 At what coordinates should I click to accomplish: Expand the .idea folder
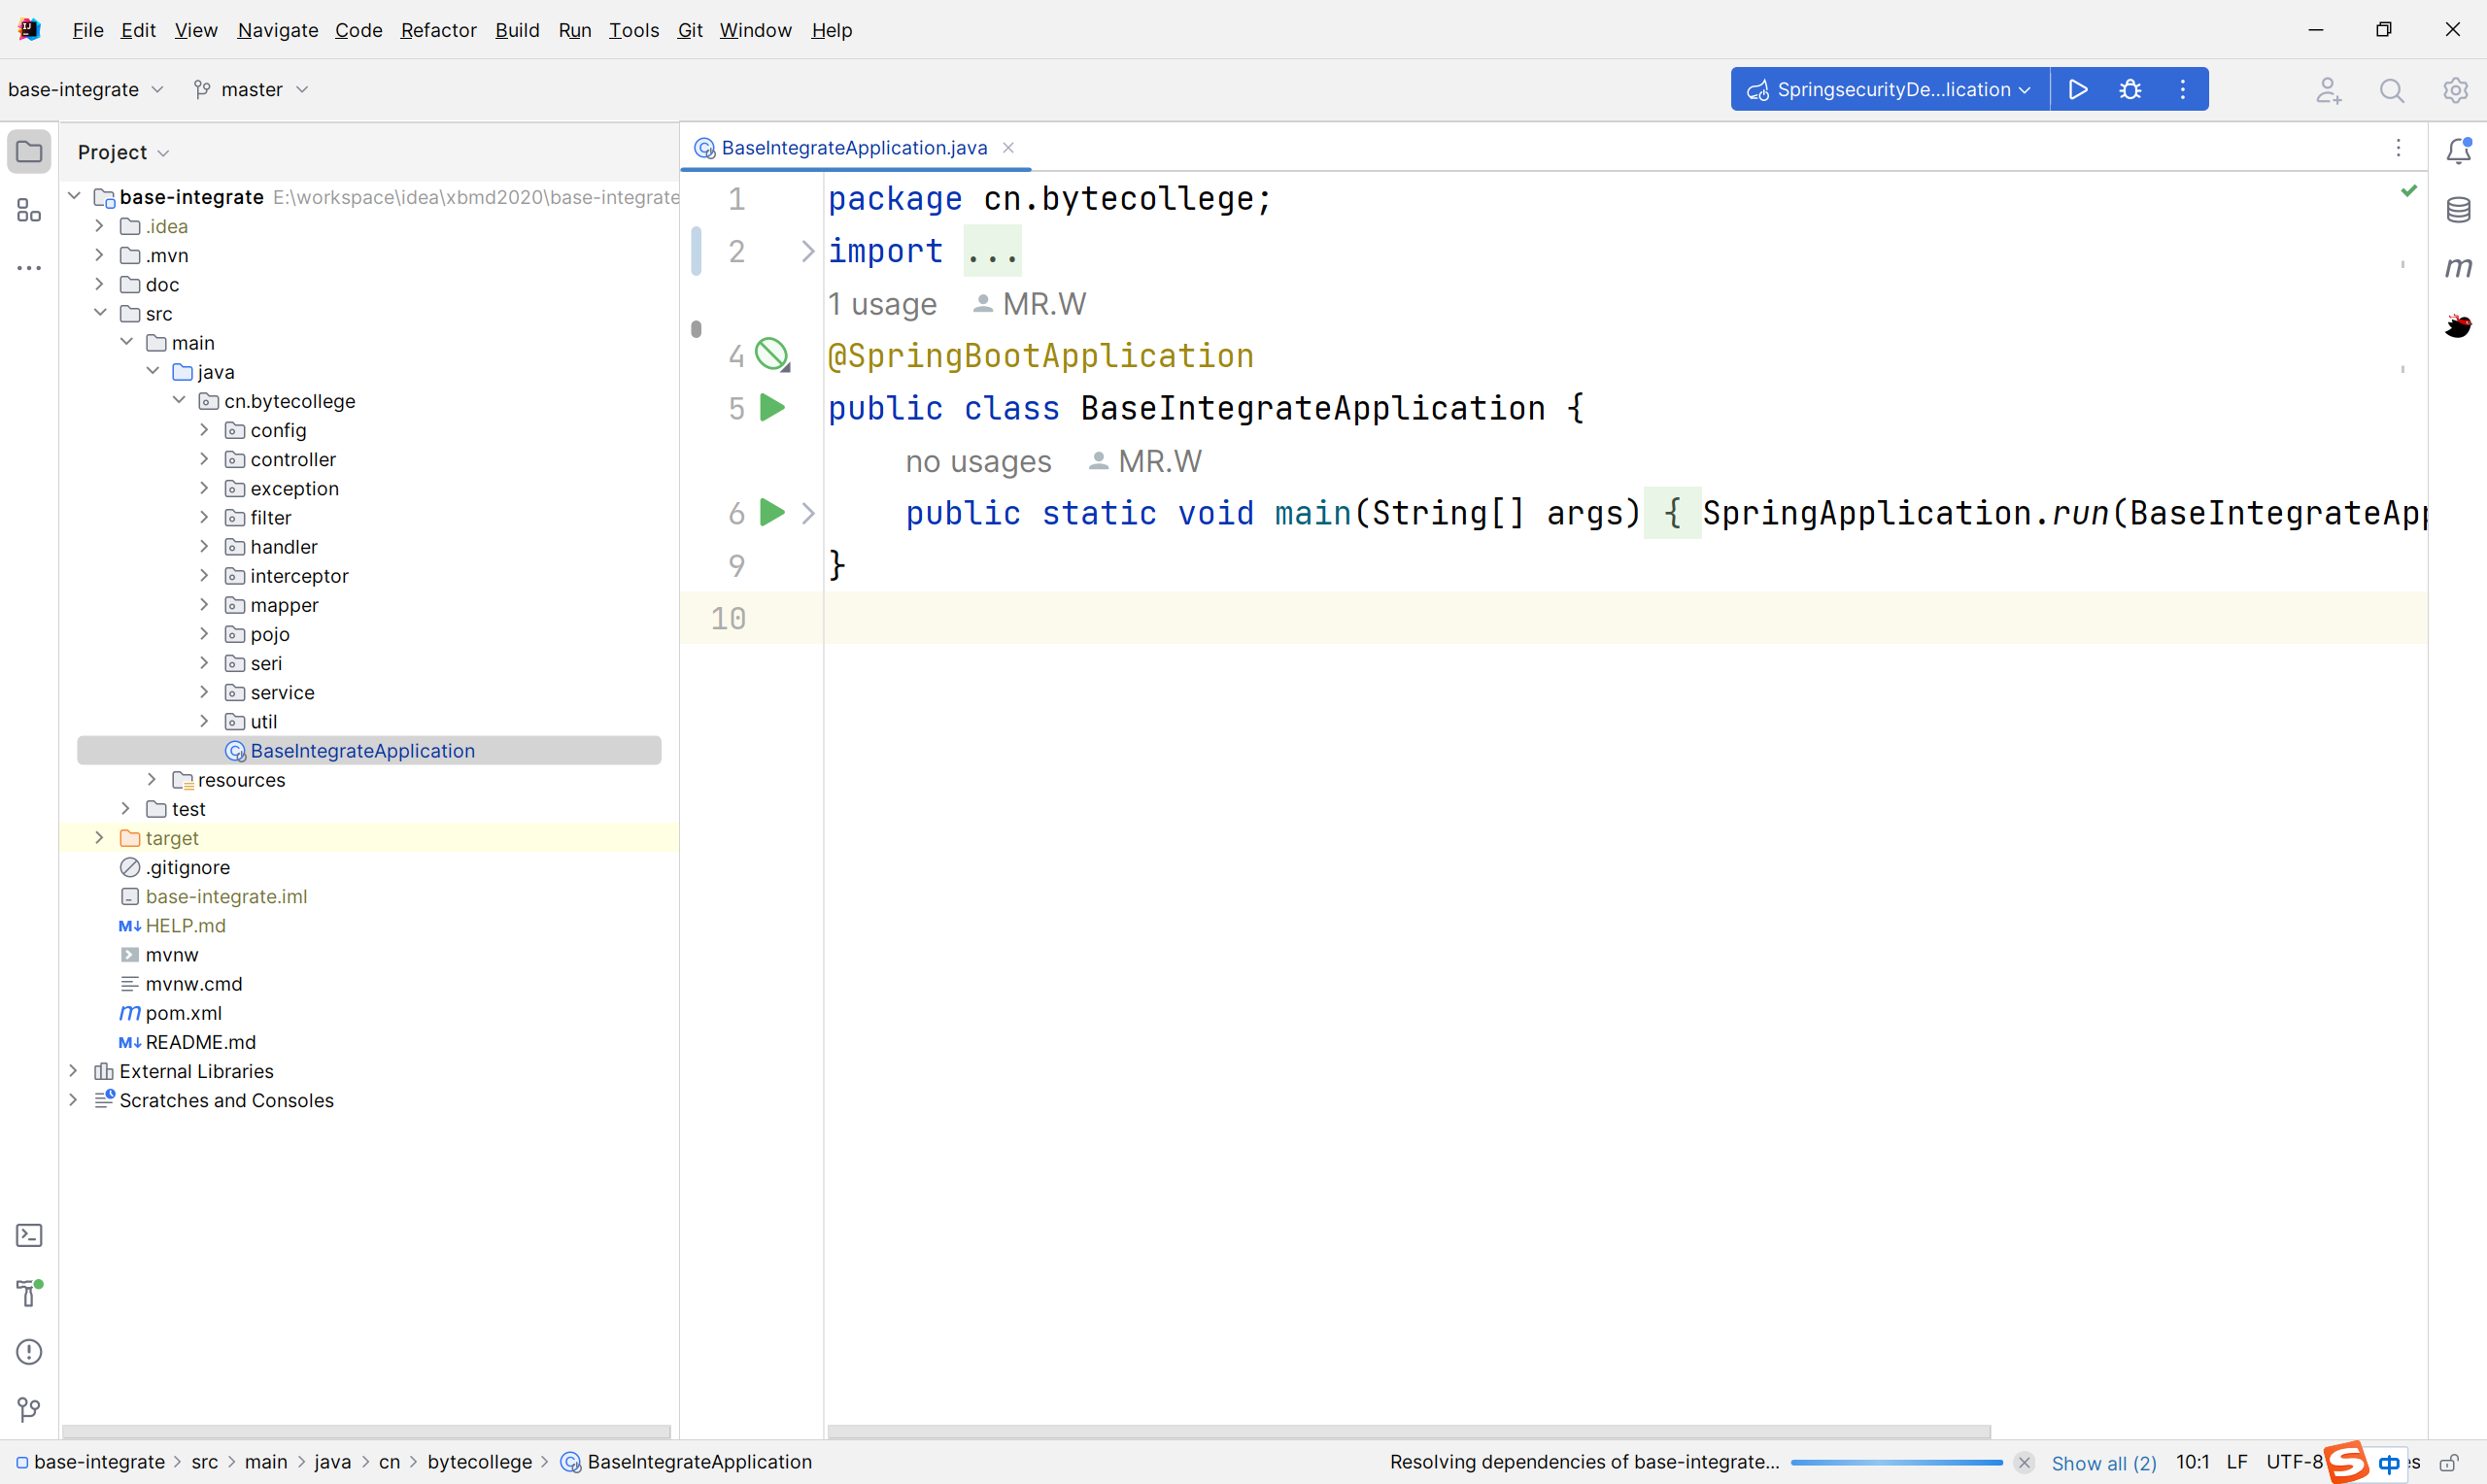tap(99, 226)
